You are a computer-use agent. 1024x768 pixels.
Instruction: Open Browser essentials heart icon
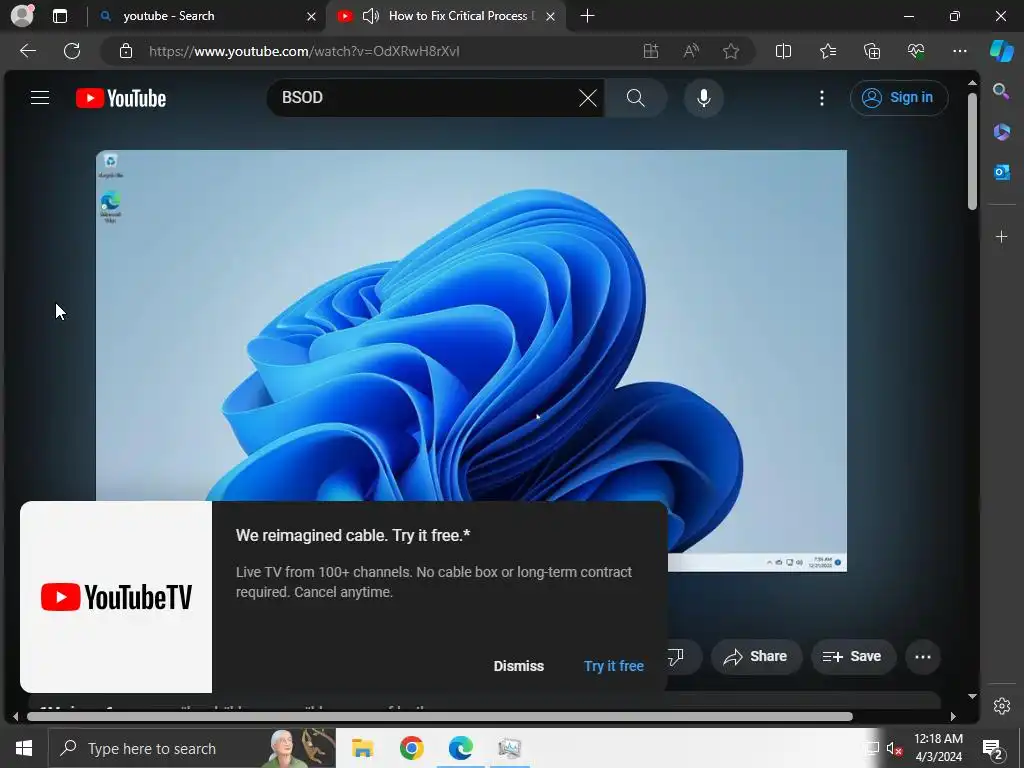click(916, 51)
